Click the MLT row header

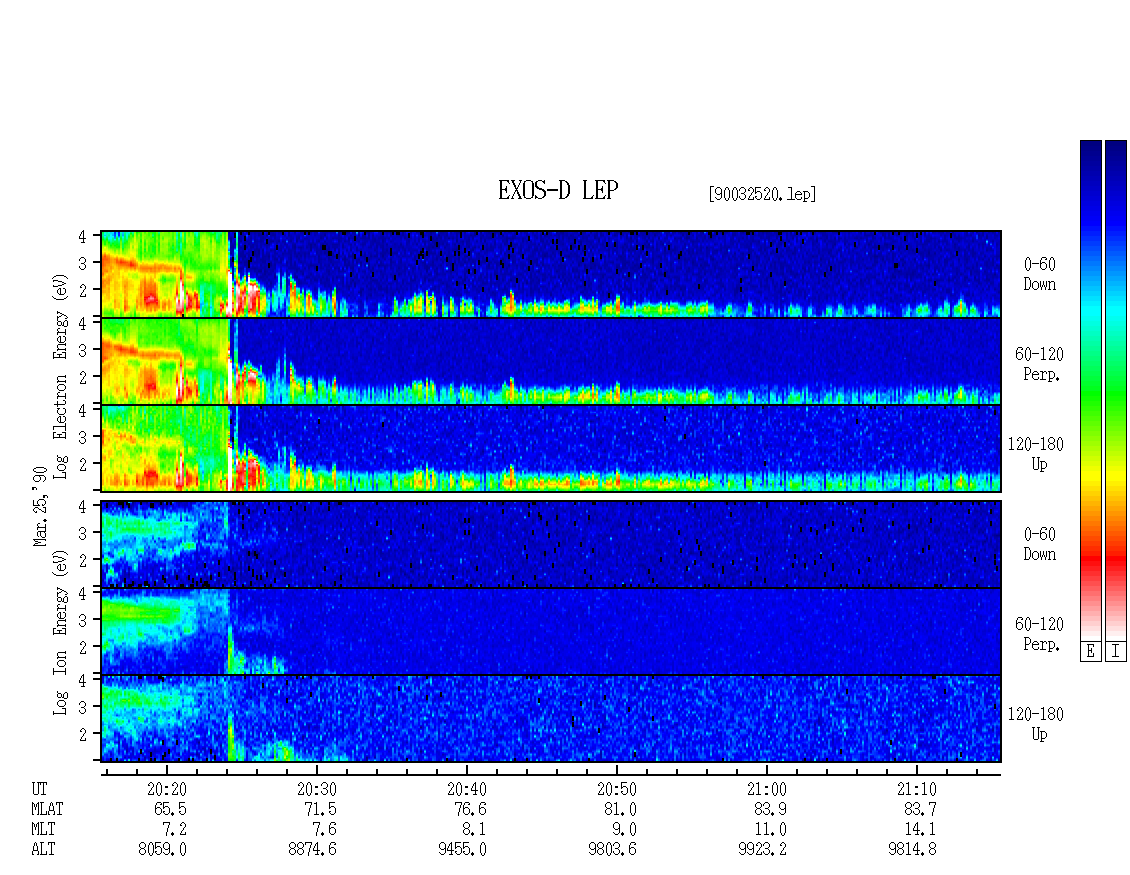[x=43, y=830]
